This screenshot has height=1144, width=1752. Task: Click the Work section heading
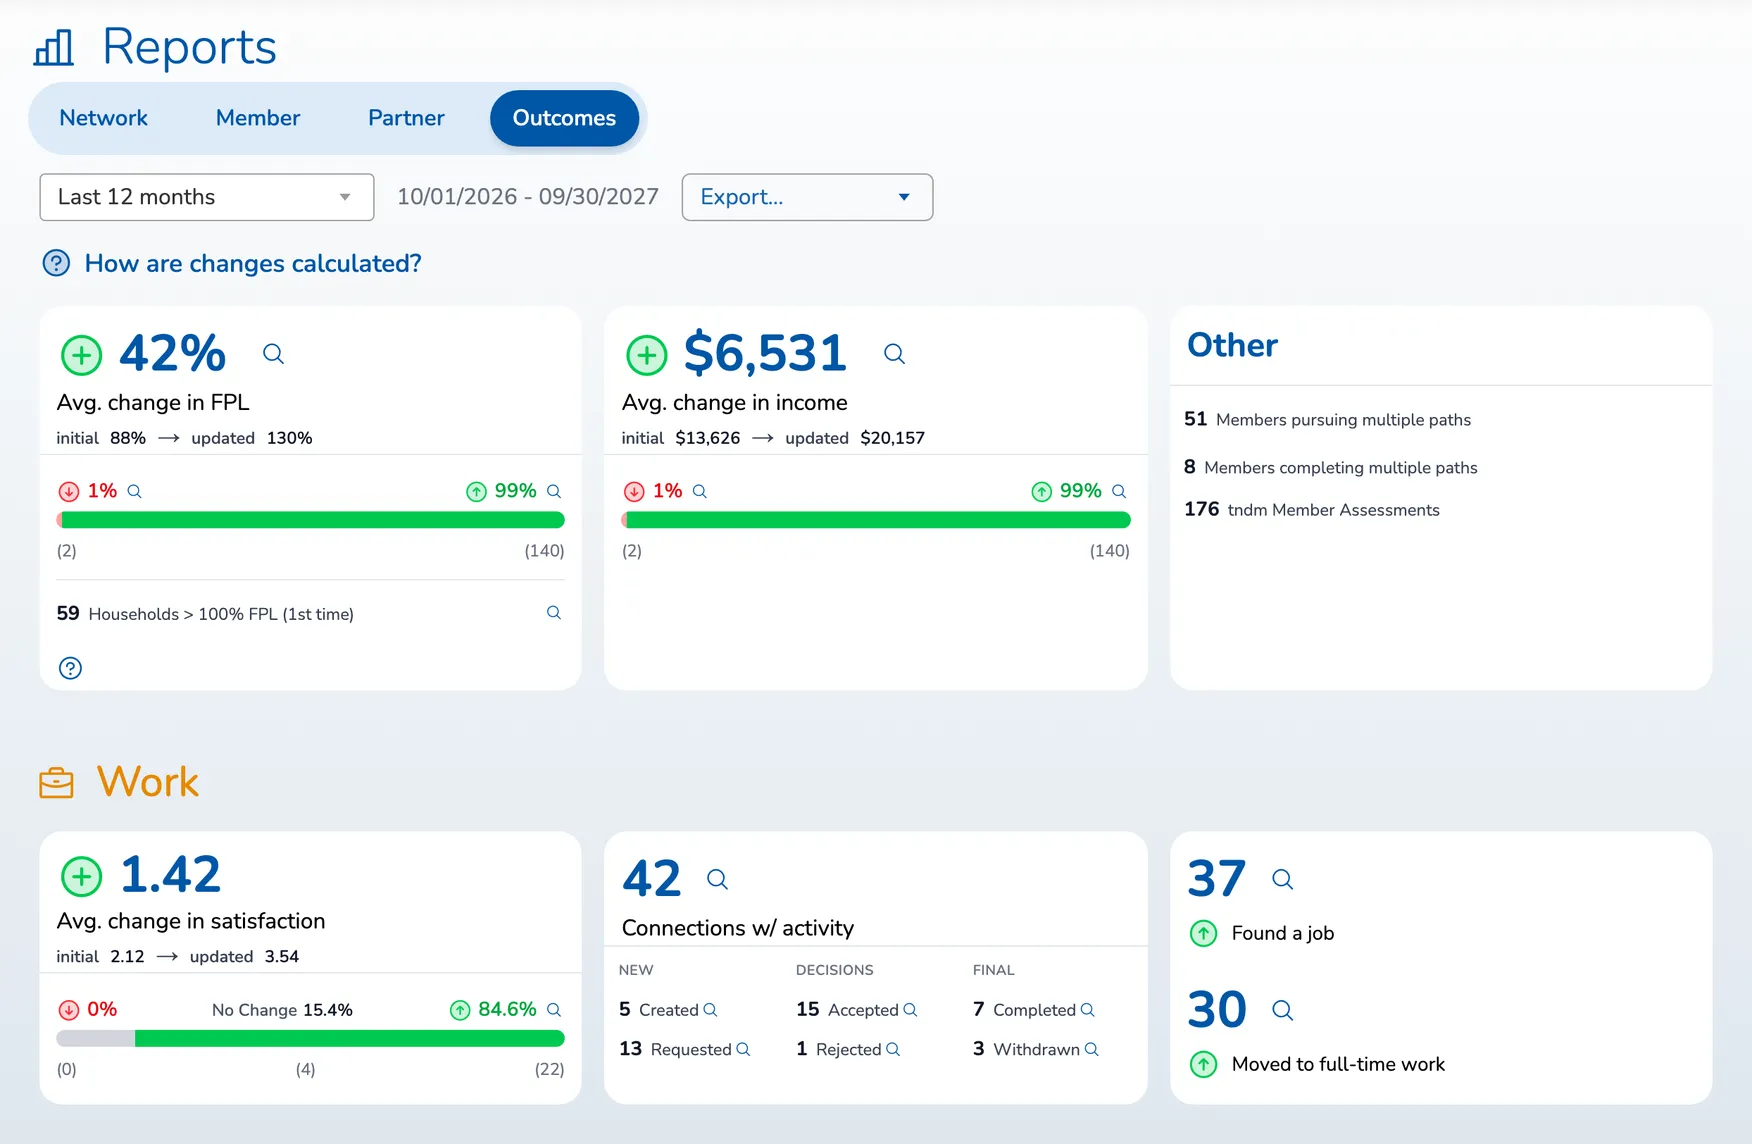point(148,782)
